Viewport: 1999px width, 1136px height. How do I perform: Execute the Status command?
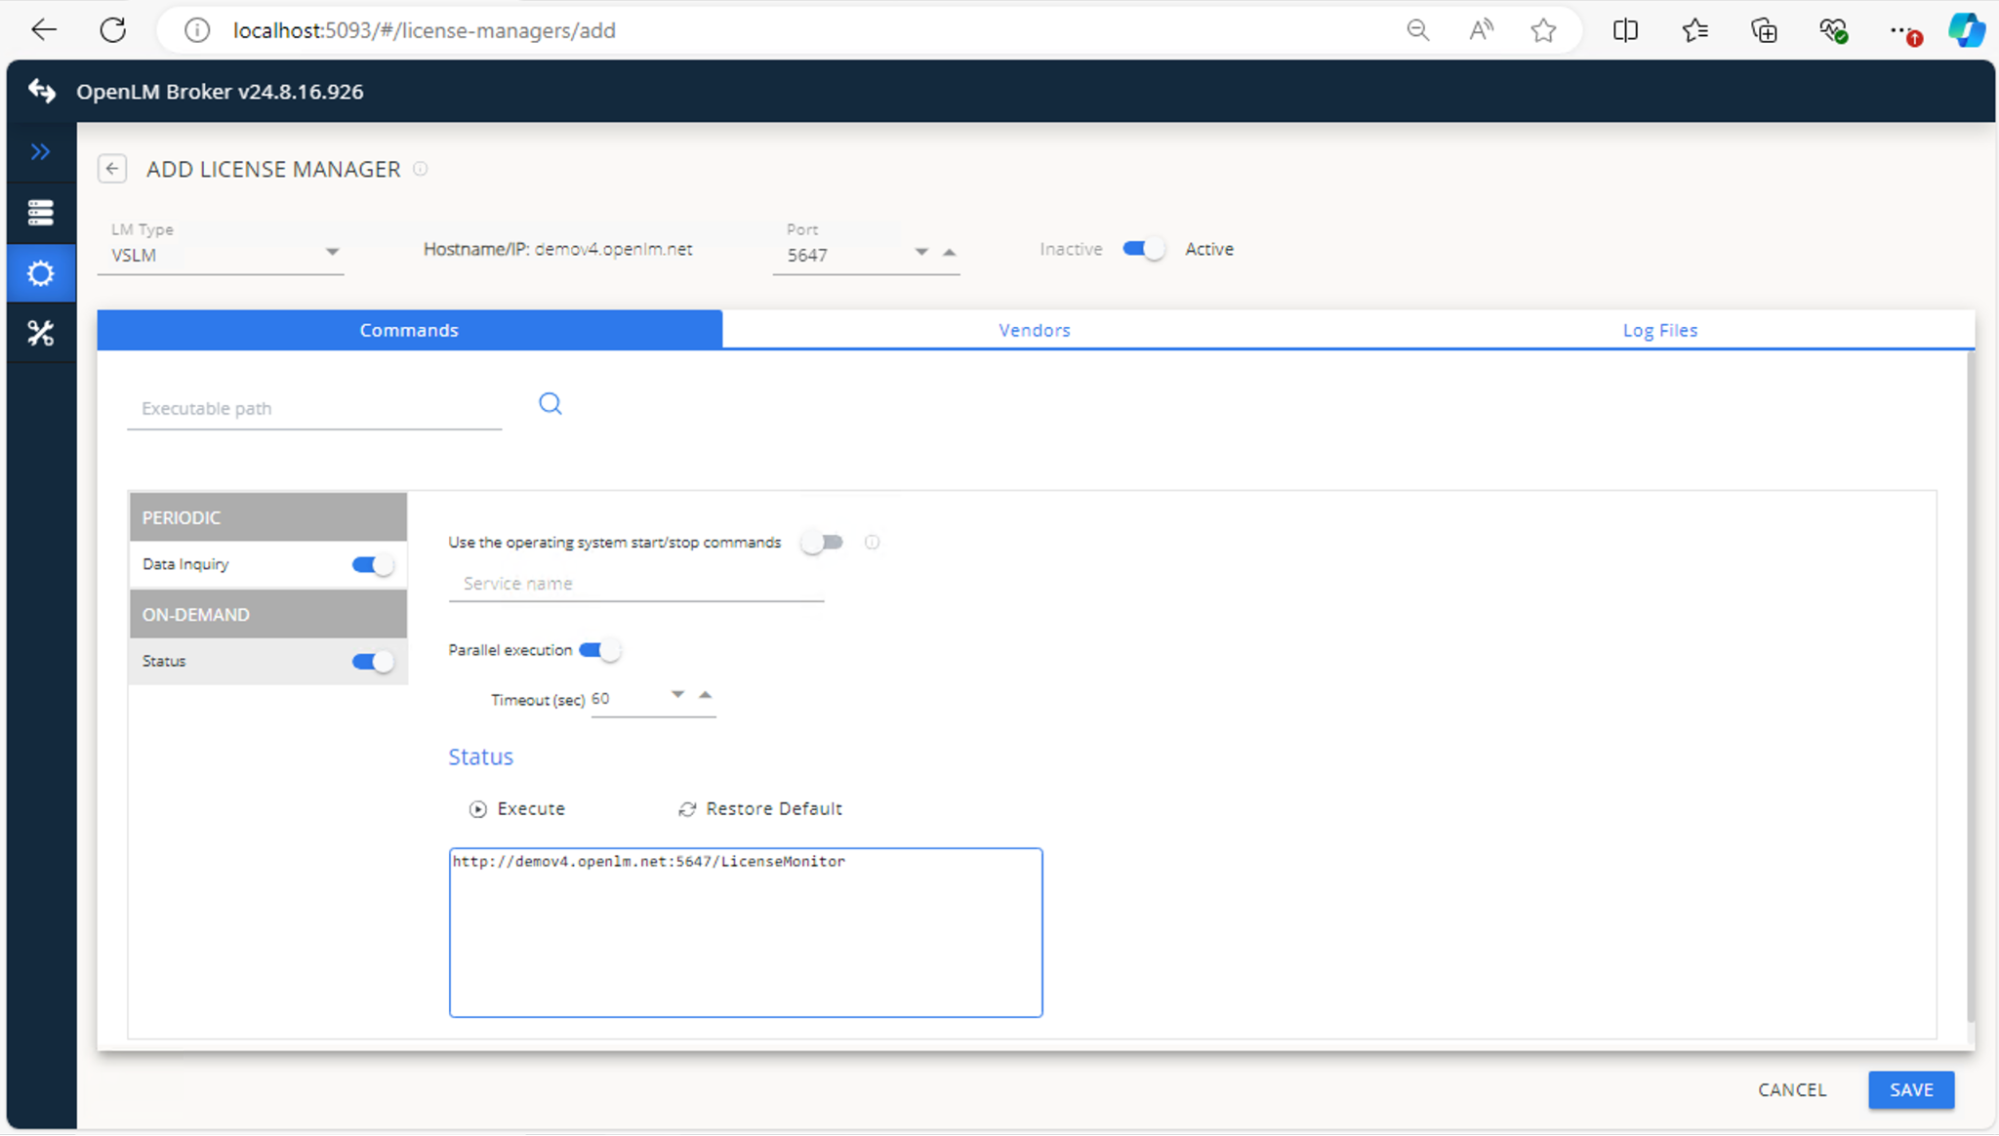tap(517, 808)
